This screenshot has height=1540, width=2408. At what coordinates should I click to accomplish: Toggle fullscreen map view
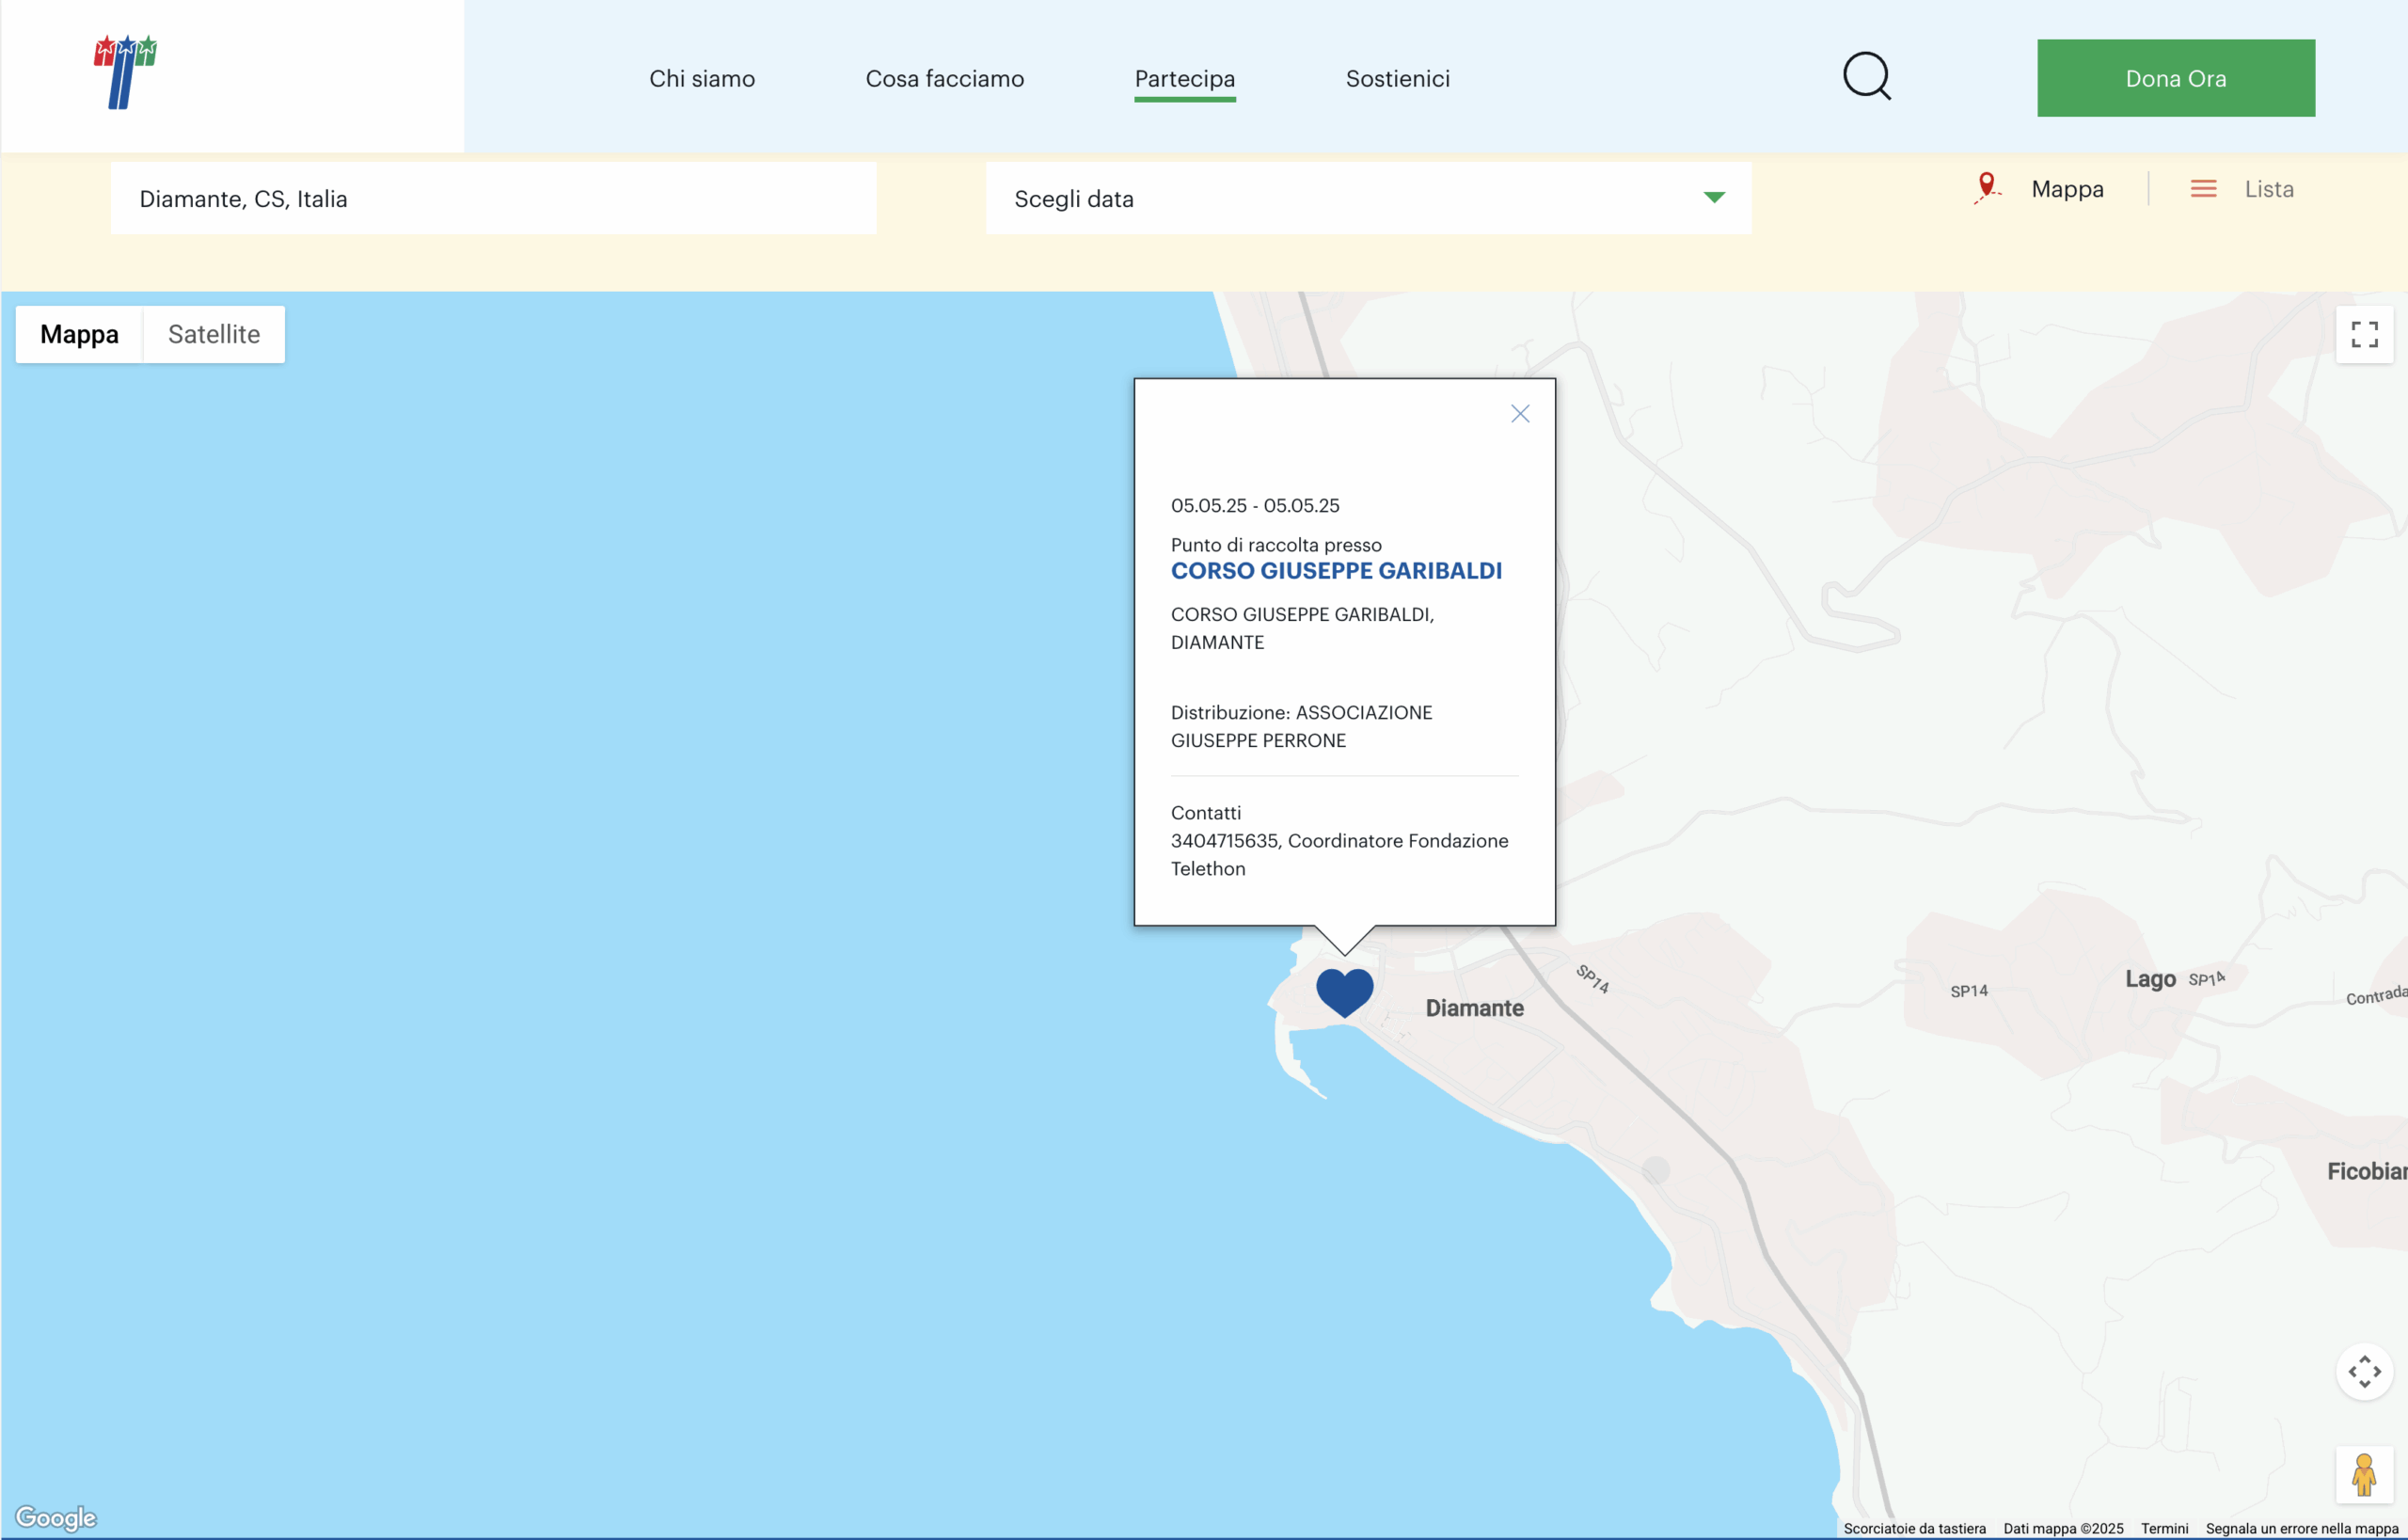click(x=2363, y=334)
